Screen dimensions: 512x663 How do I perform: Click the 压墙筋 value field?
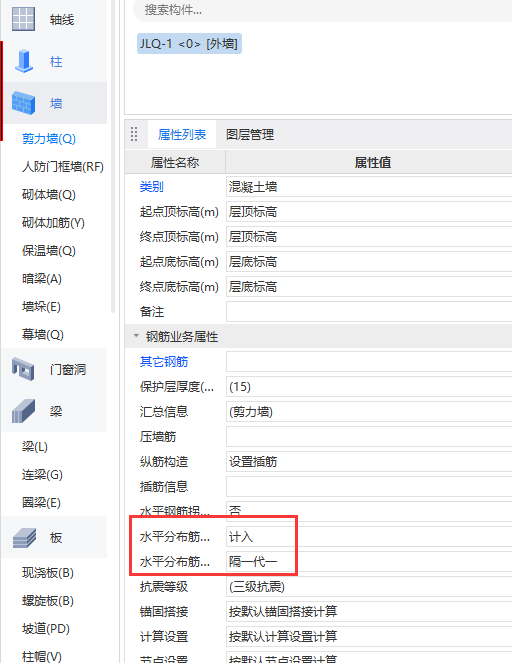(369, 436)
